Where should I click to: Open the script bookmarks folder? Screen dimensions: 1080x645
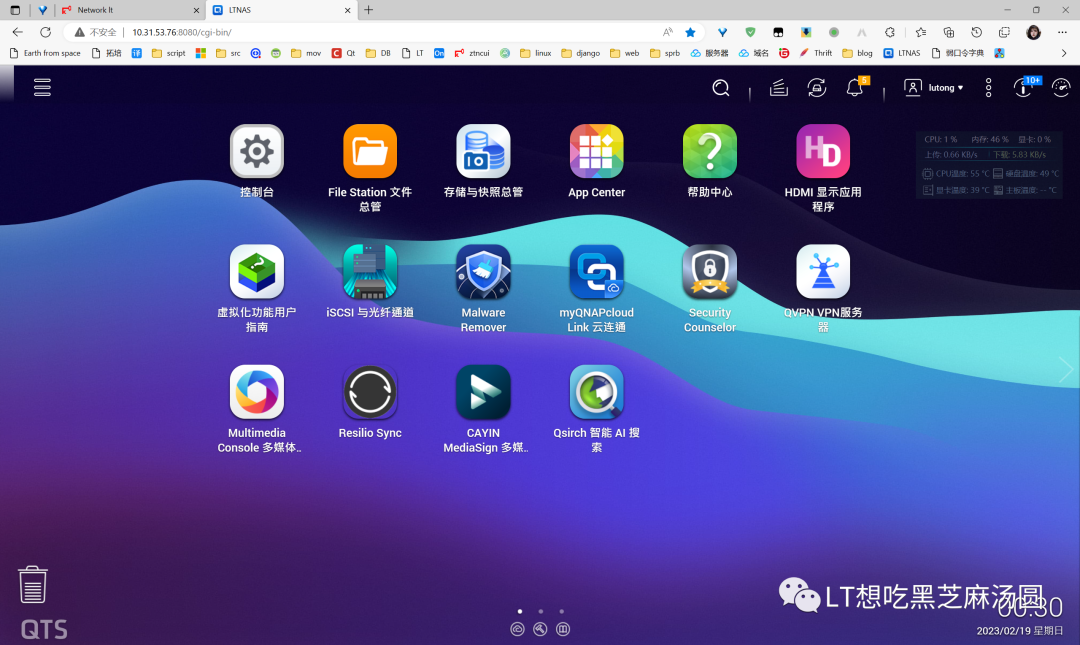point(169,53)
